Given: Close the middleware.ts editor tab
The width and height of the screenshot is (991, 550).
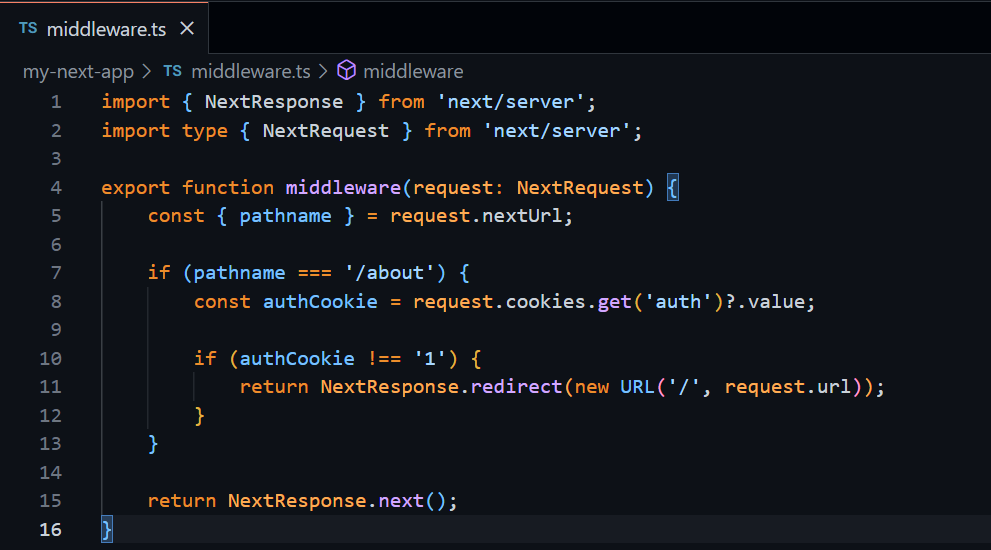Looking at the screenshot, I should click(186, 29).
